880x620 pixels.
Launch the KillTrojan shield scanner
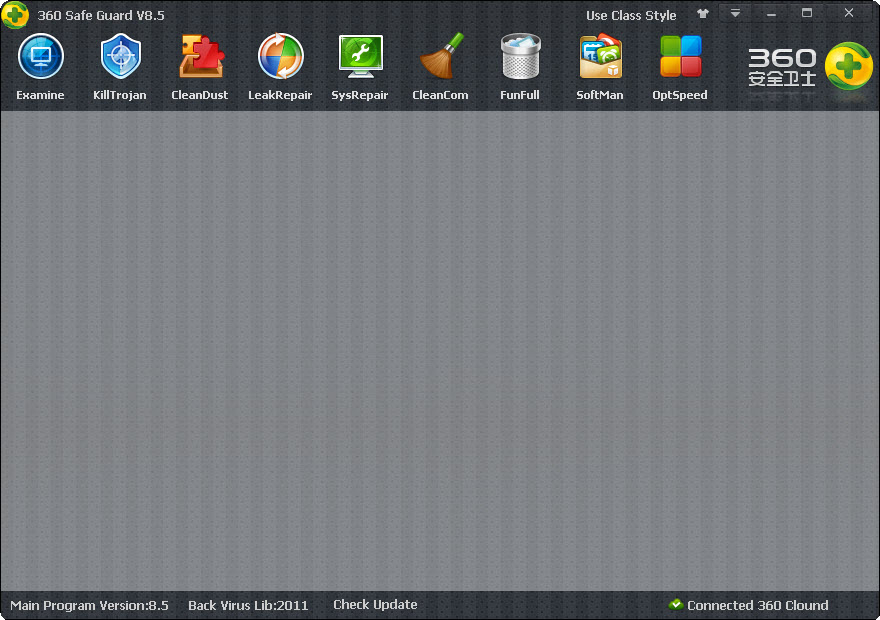point(120,67)
